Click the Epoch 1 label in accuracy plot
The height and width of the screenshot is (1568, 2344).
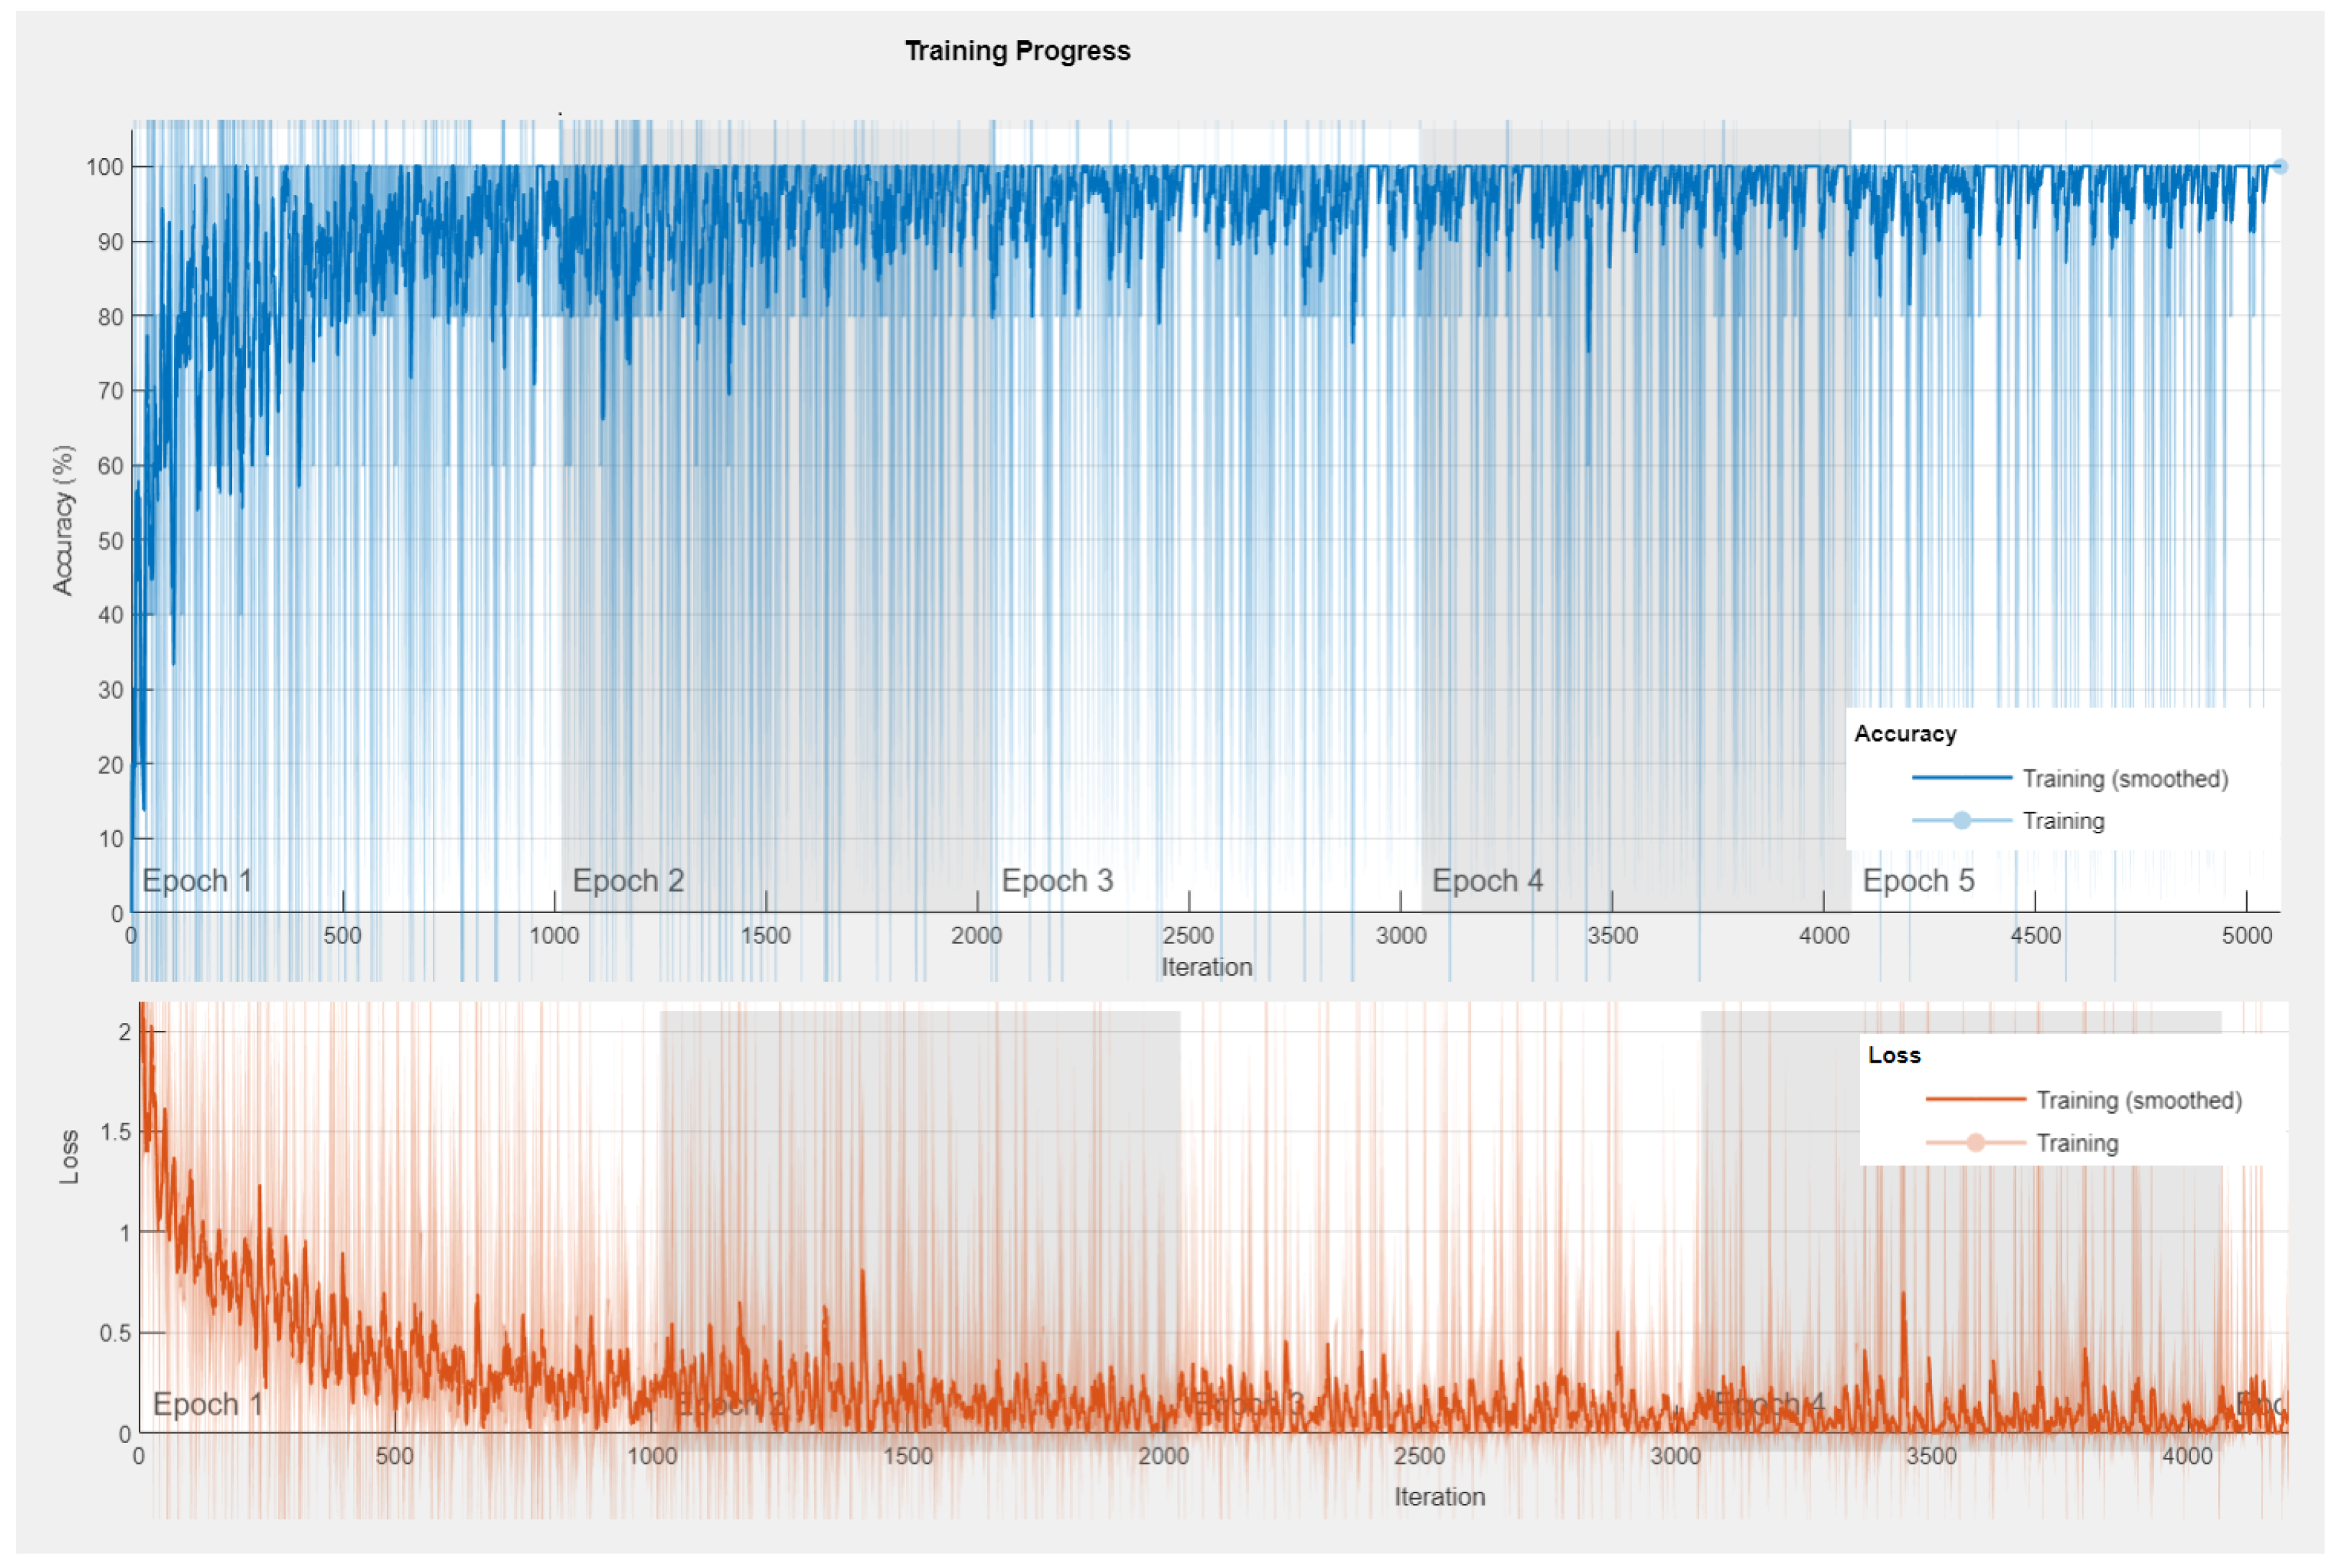(x=197, y=880)
